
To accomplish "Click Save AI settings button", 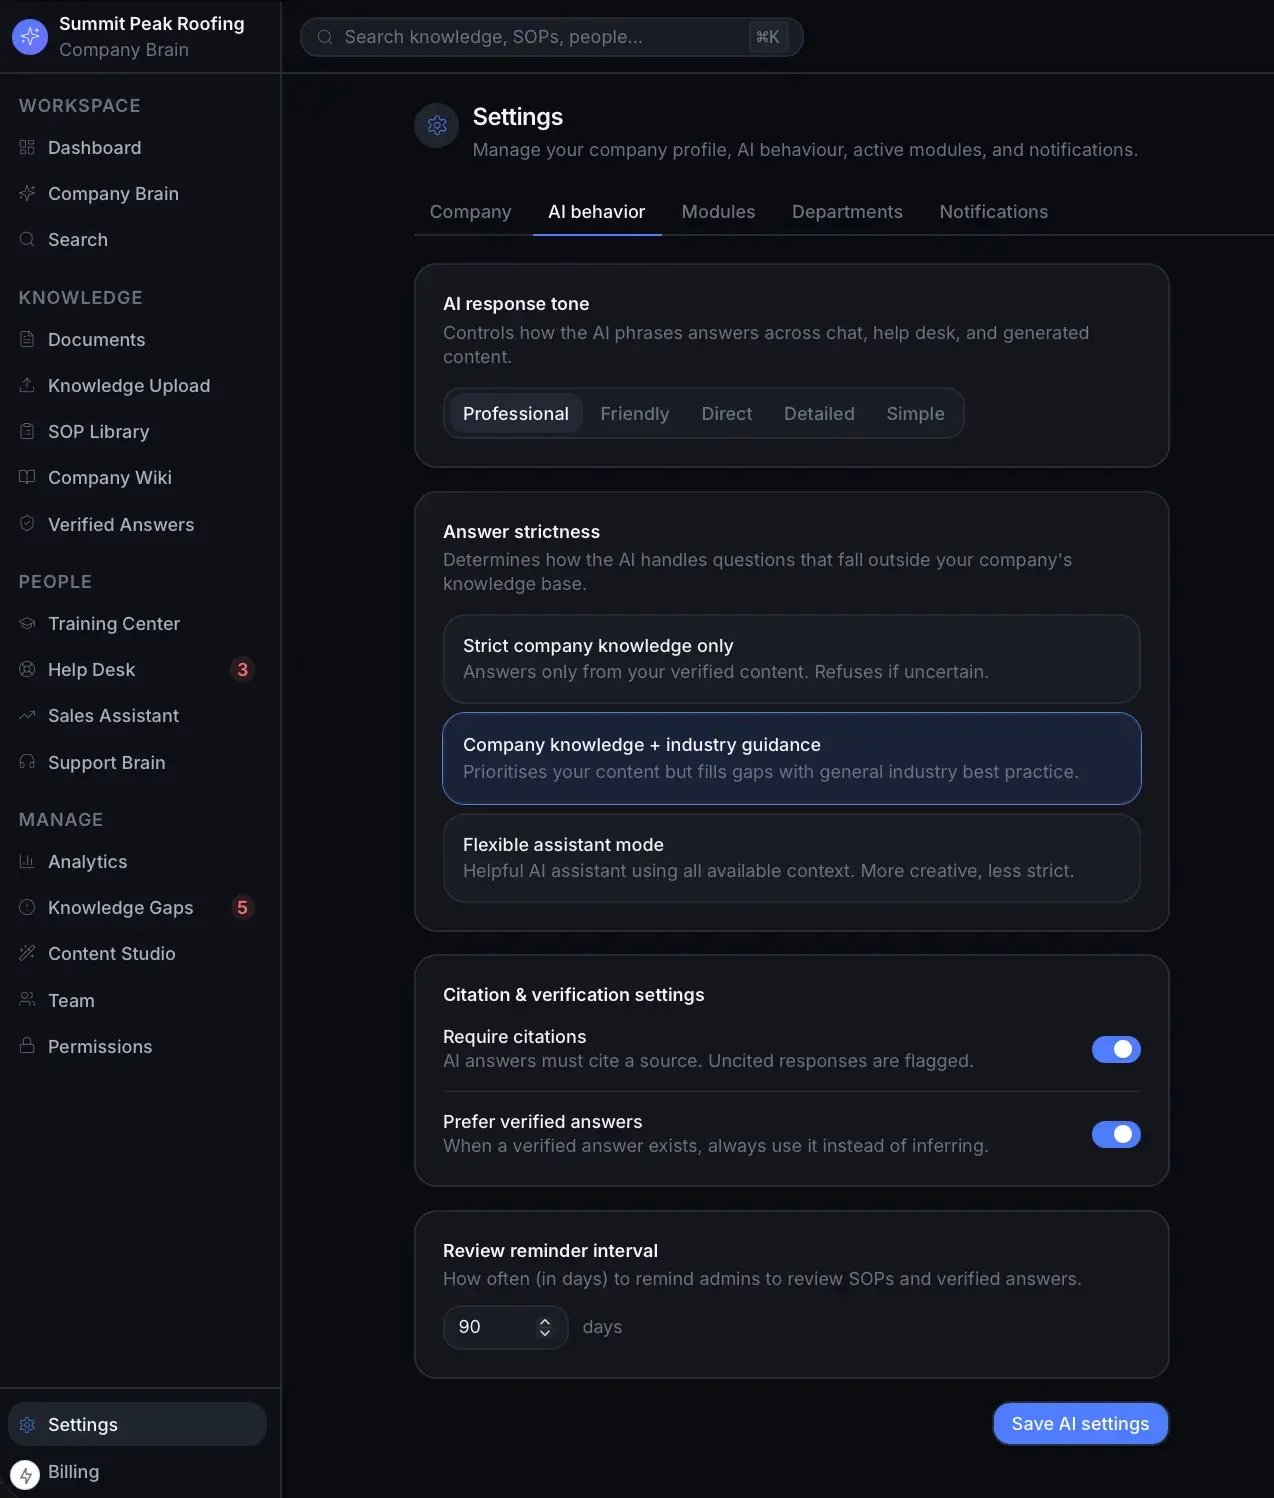I will (1080, 1424).
